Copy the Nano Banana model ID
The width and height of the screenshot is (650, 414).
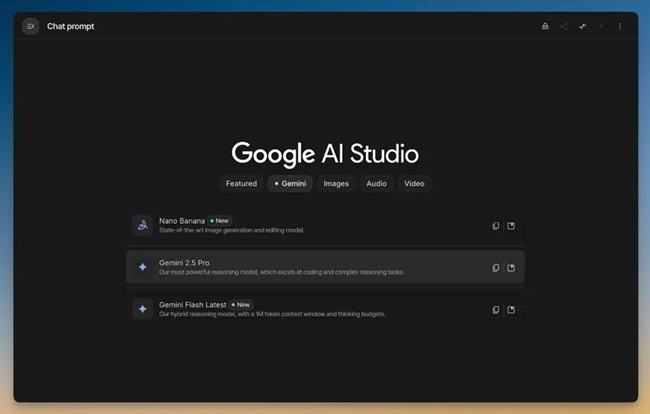tap(495, 226)
